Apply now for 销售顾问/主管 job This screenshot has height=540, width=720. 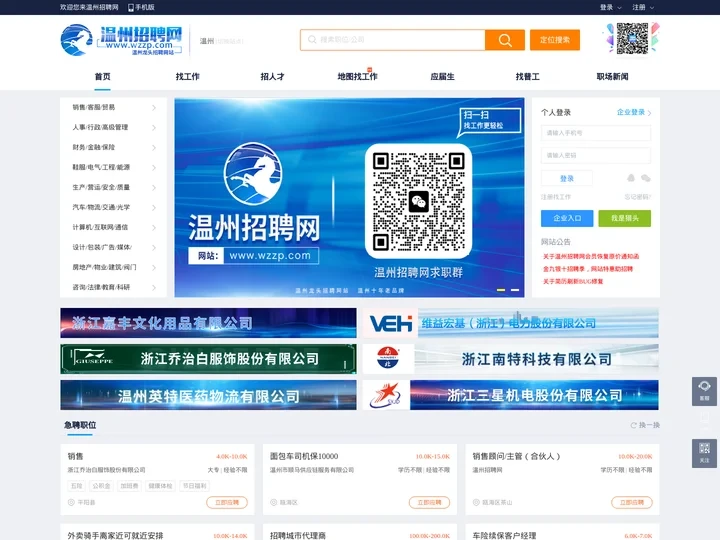[x=632, y=502]
